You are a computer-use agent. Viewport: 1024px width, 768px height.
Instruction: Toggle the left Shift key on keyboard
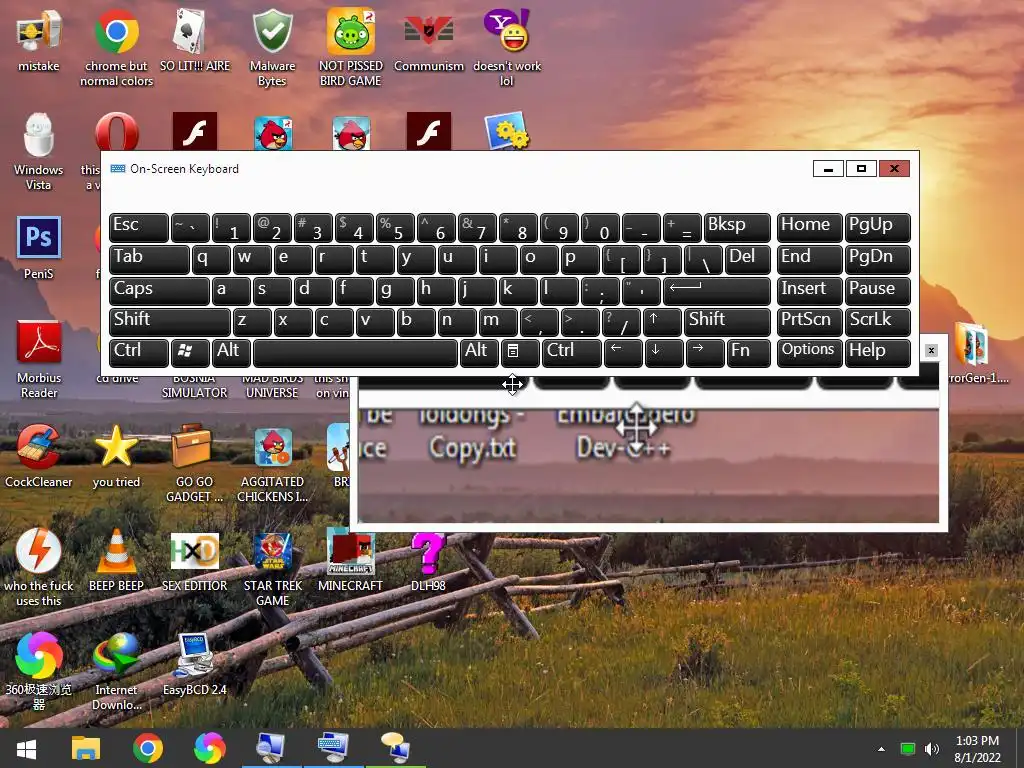[x=170, y=322]
